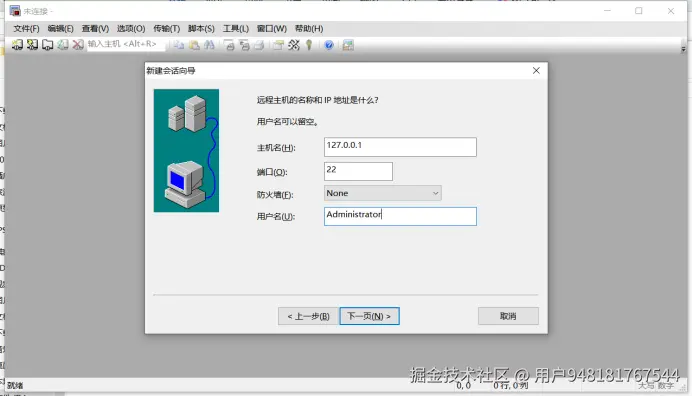Maximize the main application window

[639, 11]
